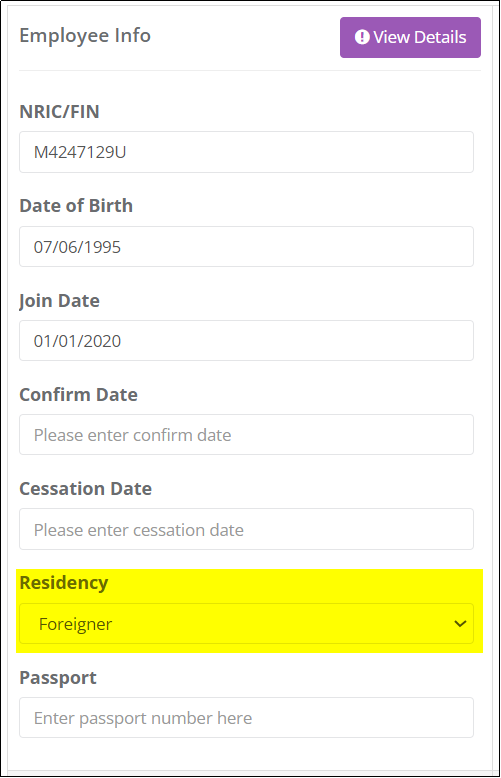501x778 pixels.
Task: Click the 01/01/2020 date value
Action: click(77, 341)
